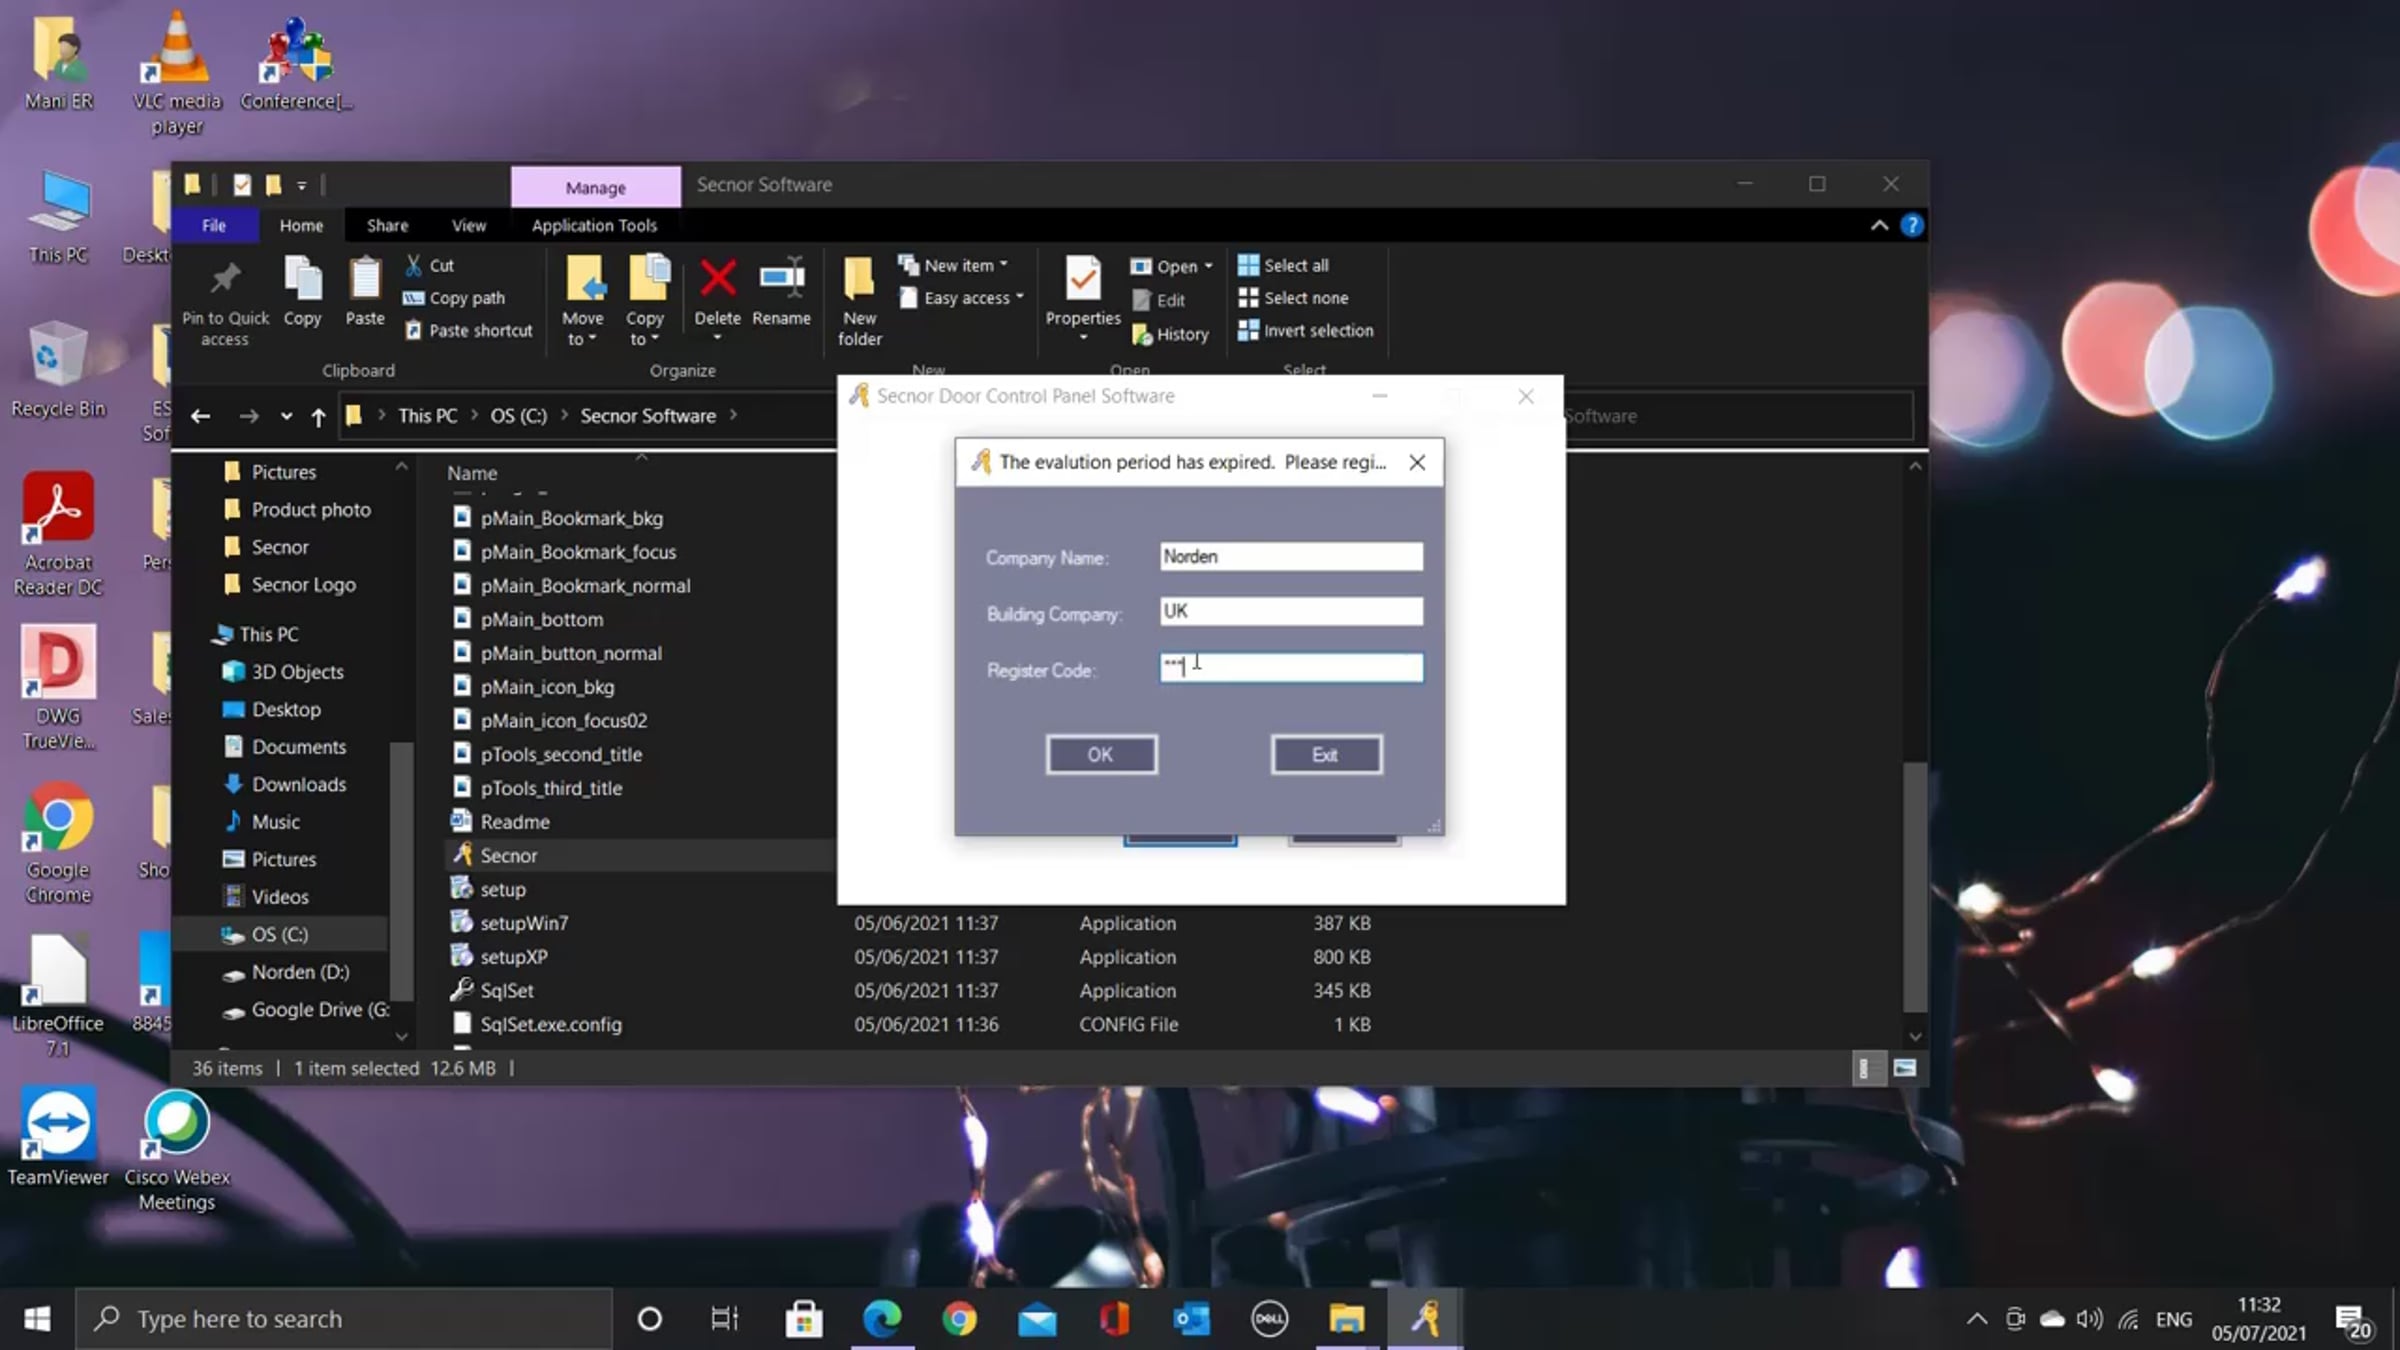This screenshot has width=2400, height=1350.
Task: Click the Company Name input field
Action: [1291, 556]
